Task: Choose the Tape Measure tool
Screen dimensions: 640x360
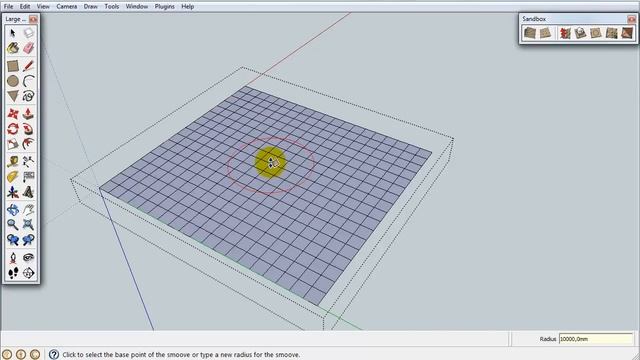Action: 13,162
